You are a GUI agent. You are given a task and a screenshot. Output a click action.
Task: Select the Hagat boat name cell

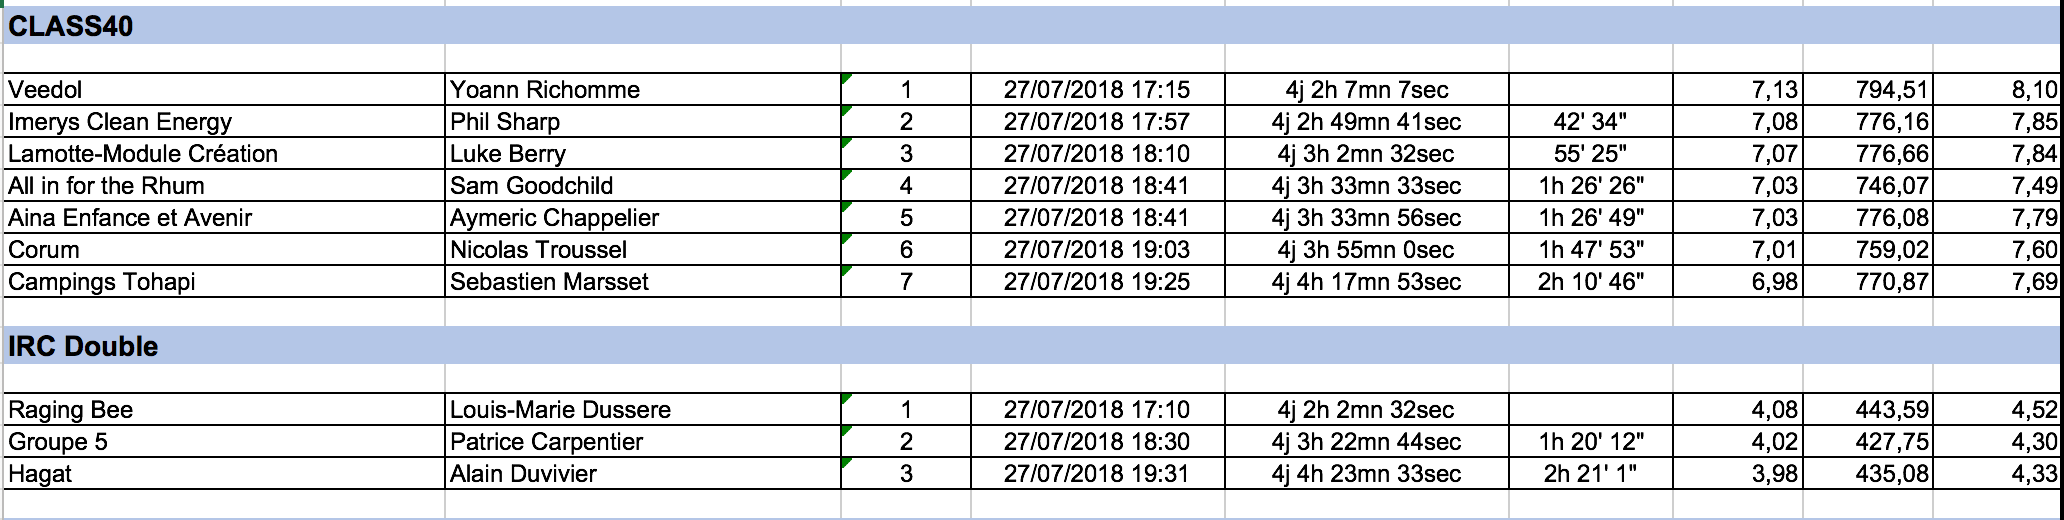coord(40,474)
